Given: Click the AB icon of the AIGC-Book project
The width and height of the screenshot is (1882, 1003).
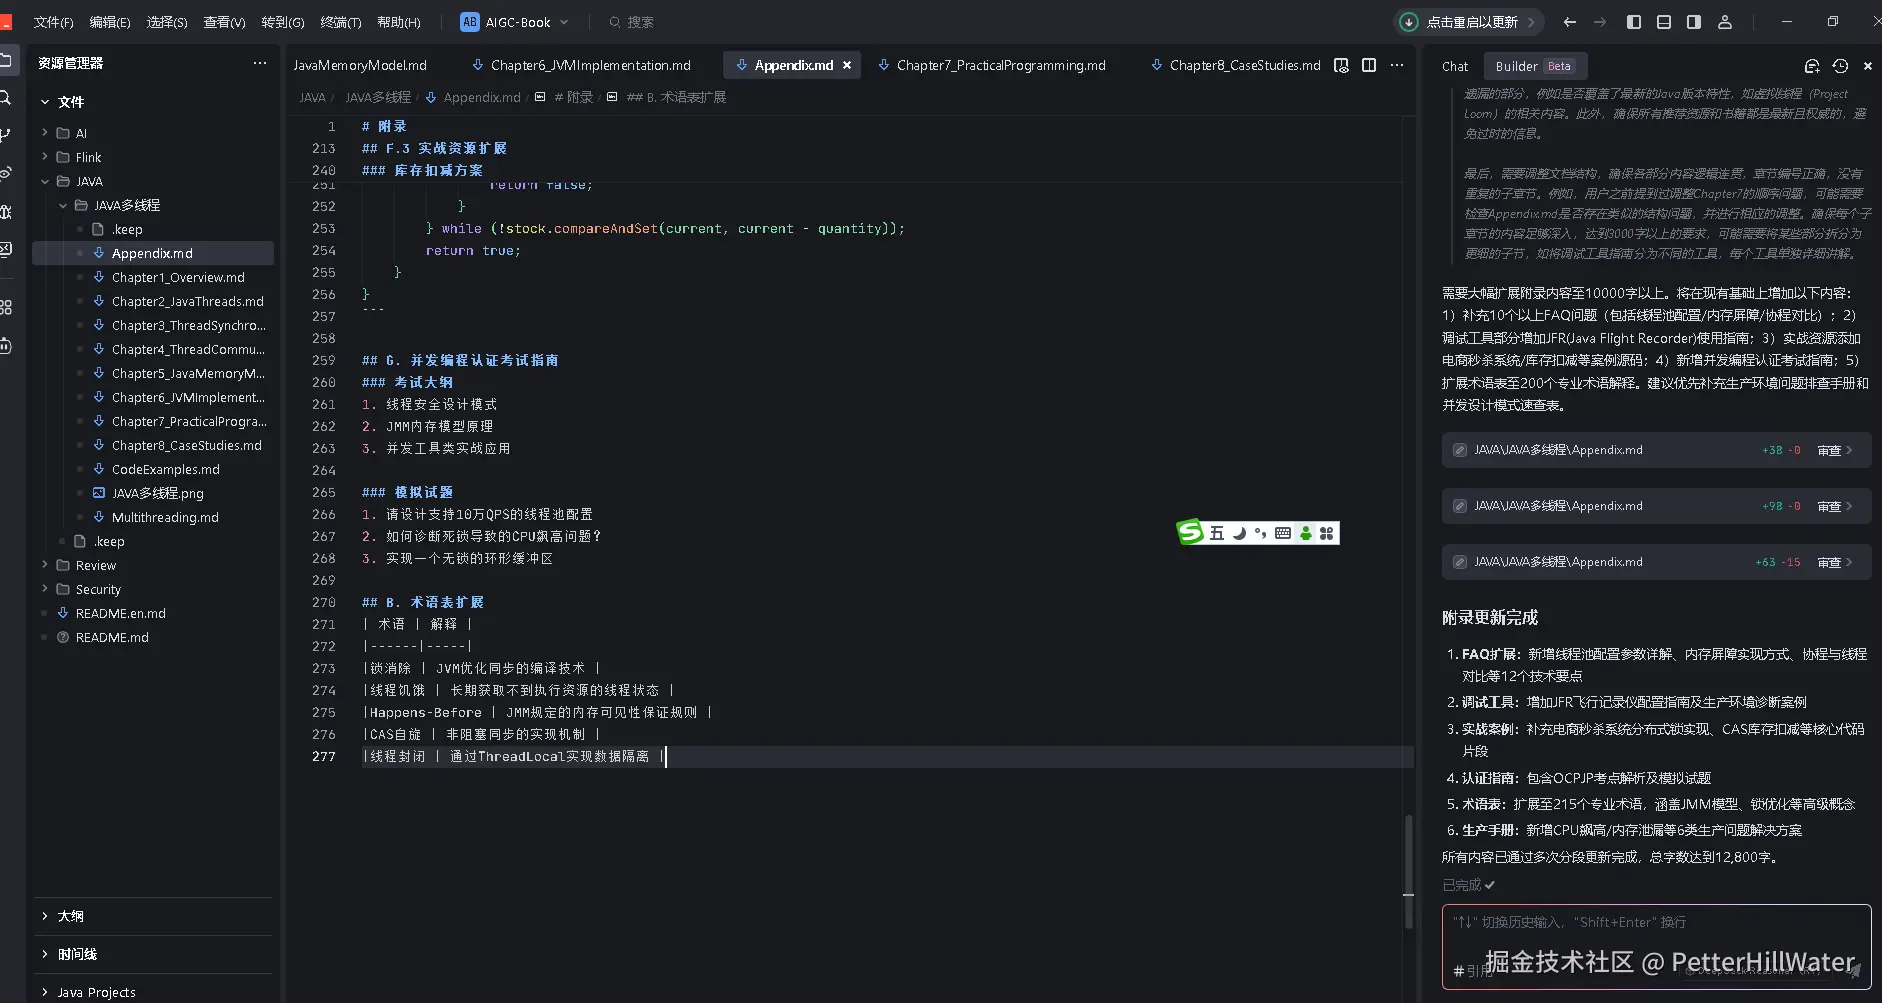Looking at the screenshot, I should (470, 22).
